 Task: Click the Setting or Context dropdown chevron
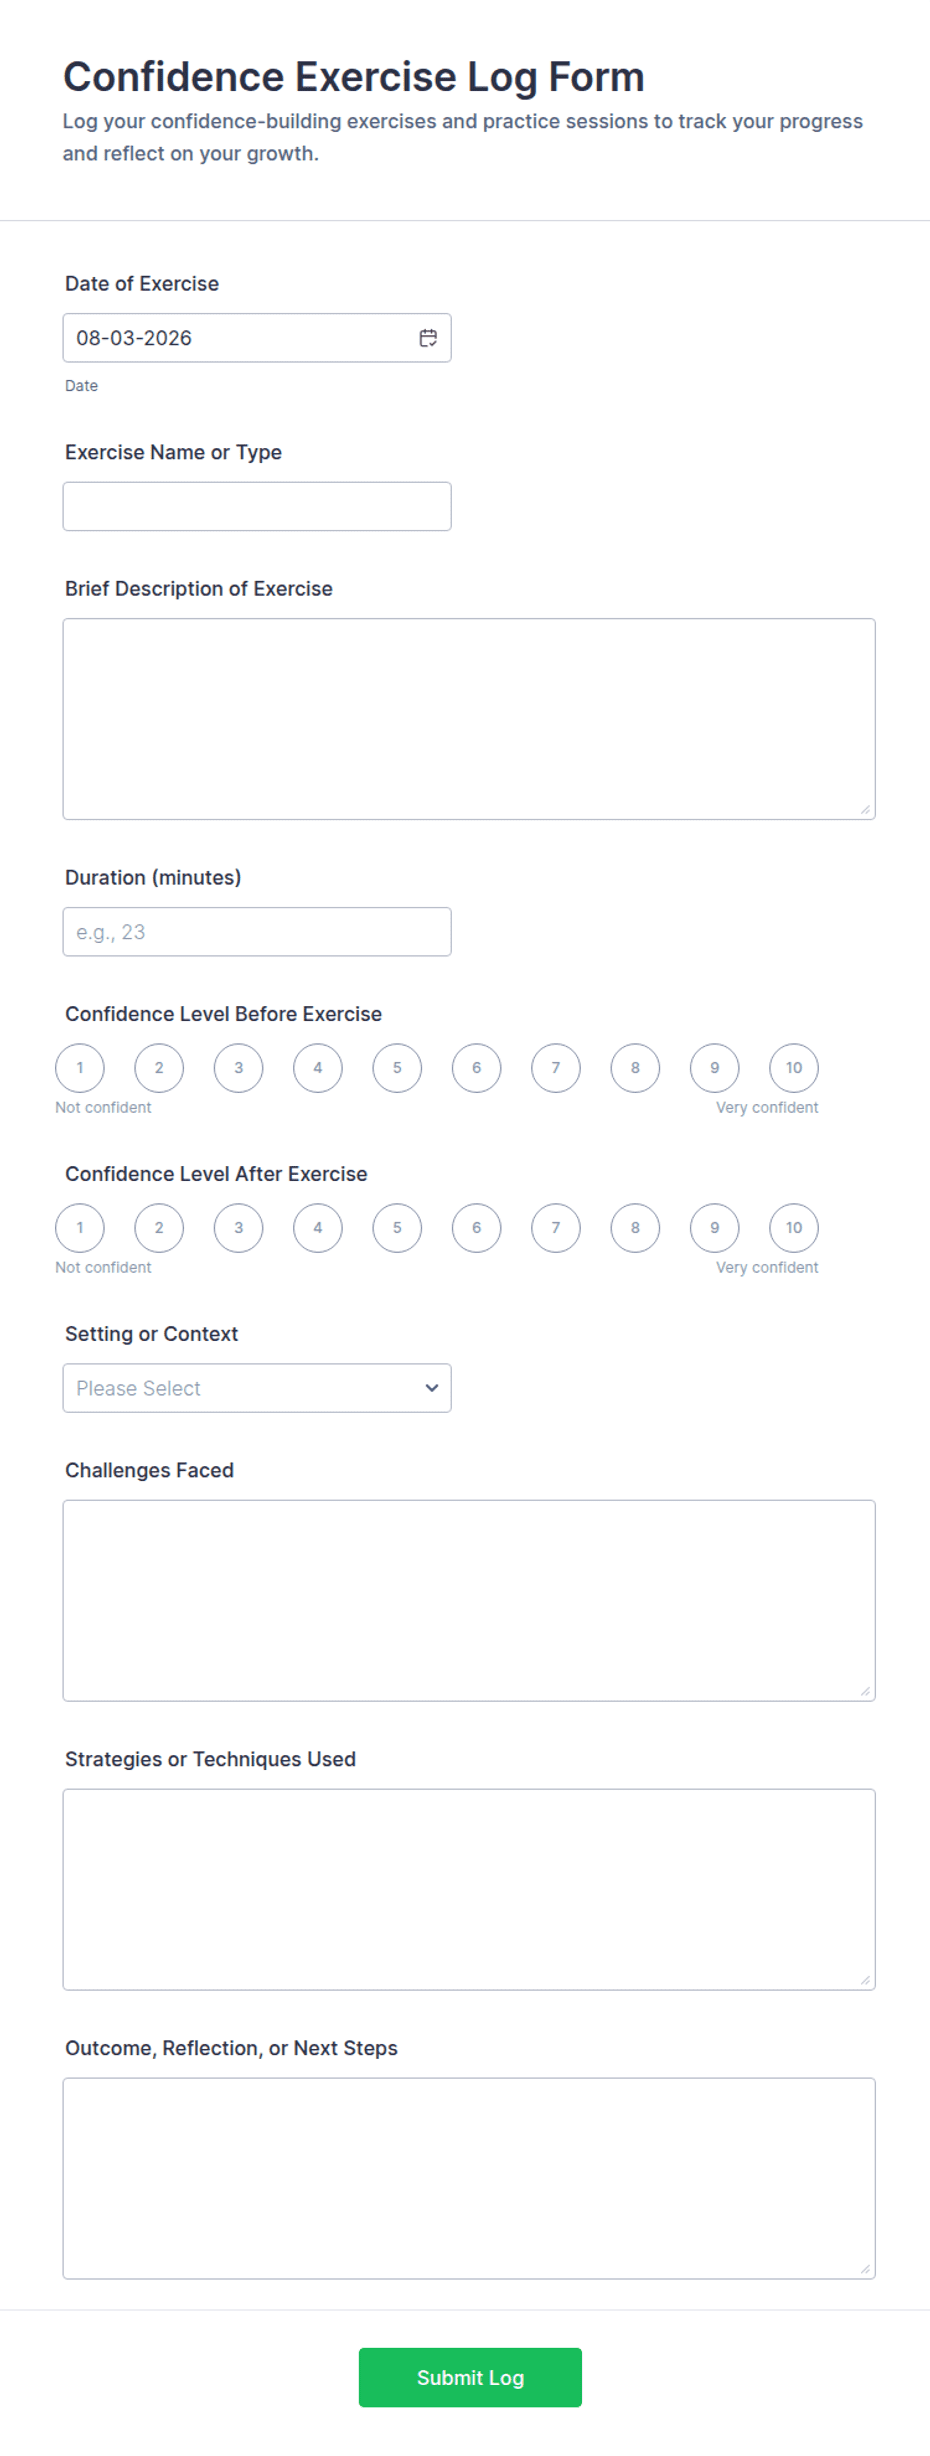click(x=432, y=1388)
